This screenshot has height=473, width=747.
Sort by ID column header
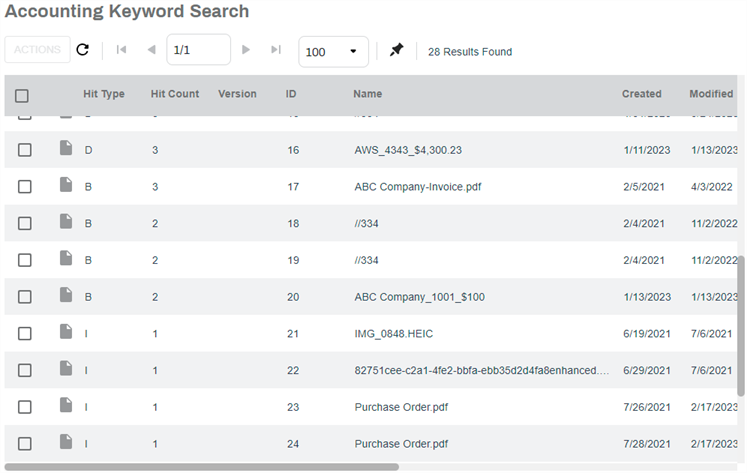tap(291, 94)
